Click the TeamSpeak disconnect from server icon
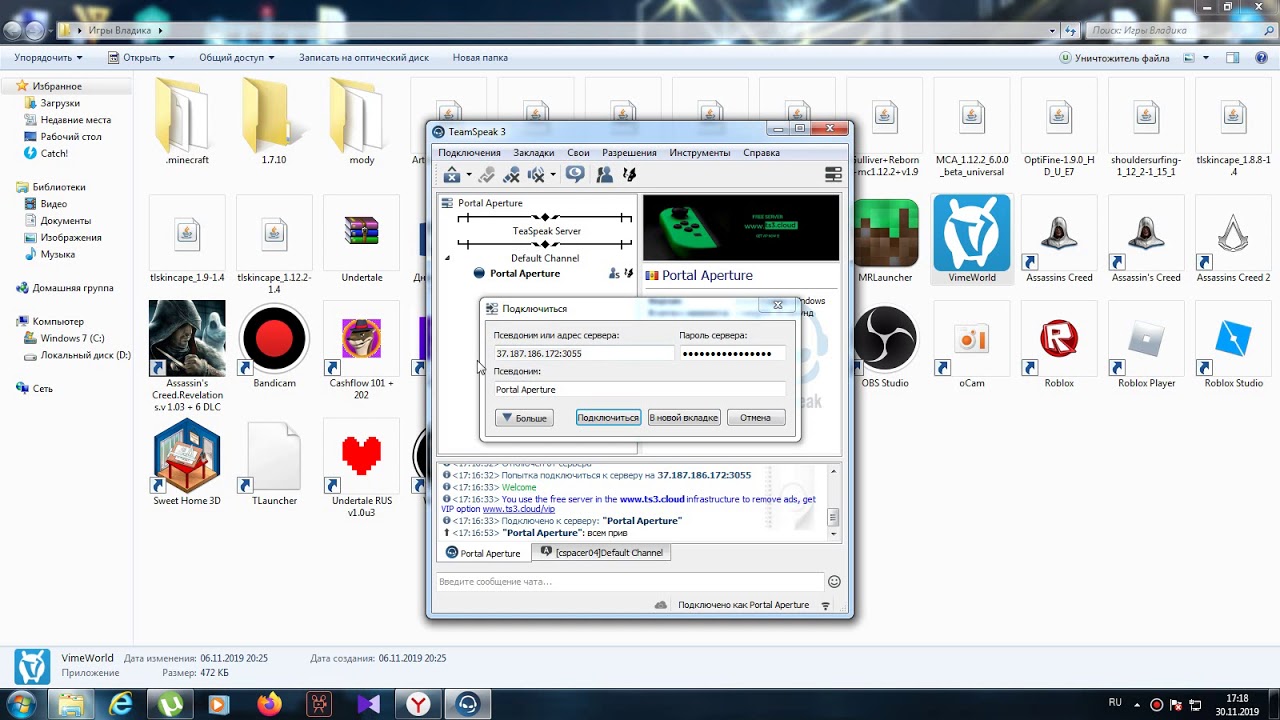Image resolution: width=1280 pixels, height=720 pixels. 452,175
